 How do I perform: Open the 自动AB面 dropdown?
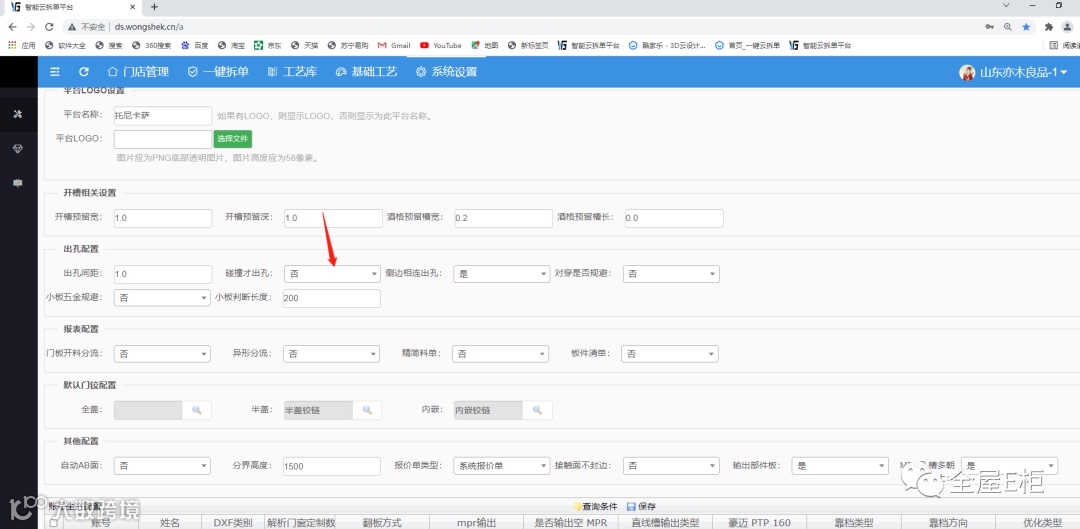[x=162, y=466]
